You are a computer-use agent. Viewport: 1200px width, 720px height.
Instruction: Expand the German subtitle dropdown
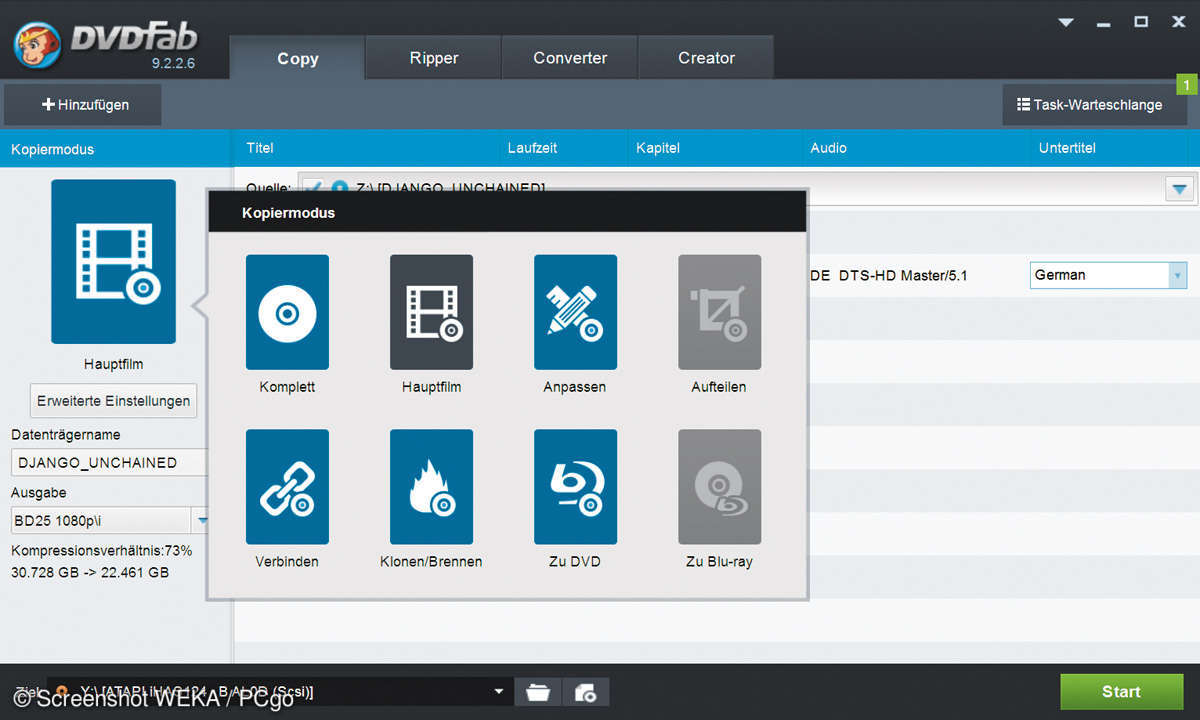(1178, 275)
